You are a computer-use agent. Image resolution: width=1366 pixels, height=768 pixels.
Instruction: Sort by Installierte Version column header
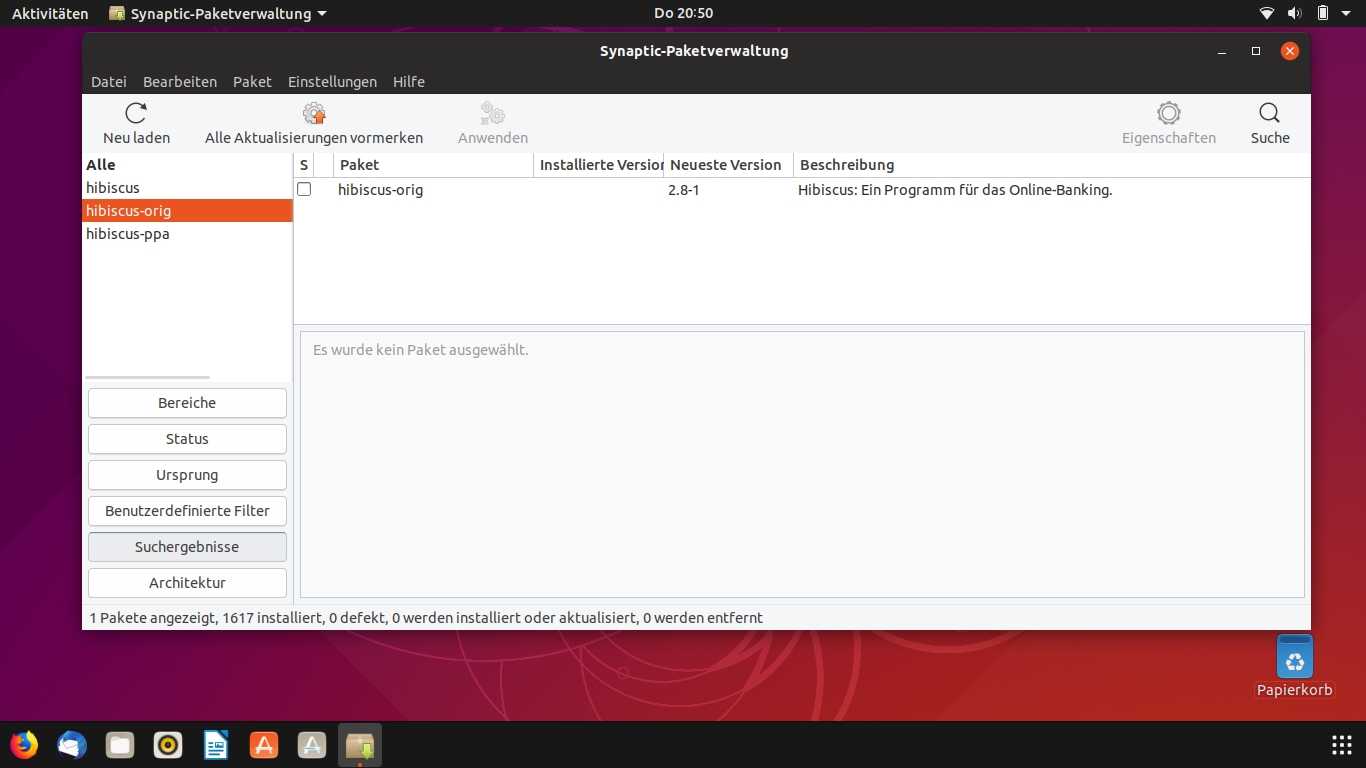598,165
